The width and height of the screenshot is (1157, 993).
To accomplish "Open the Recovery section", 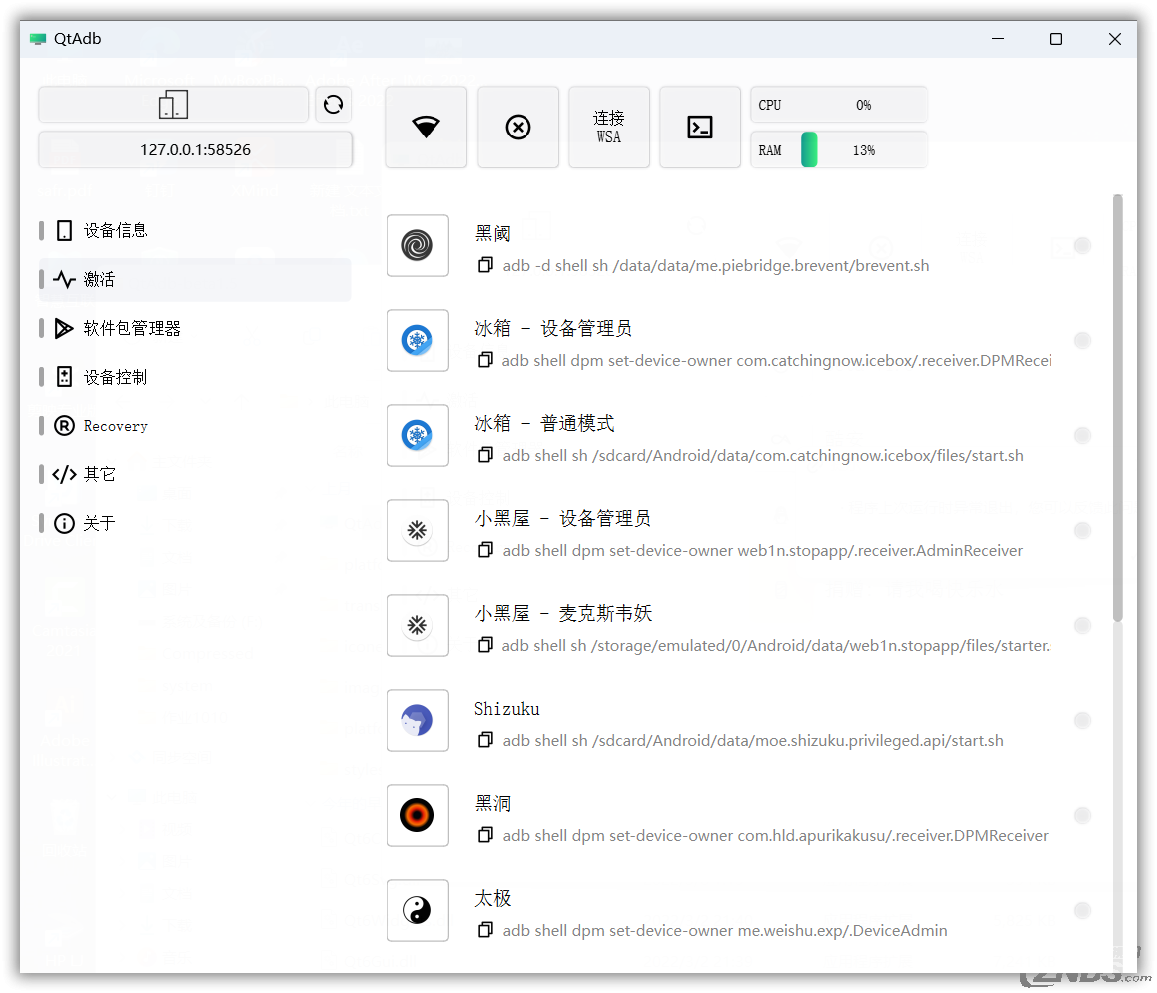I will (x=195, y=426).
